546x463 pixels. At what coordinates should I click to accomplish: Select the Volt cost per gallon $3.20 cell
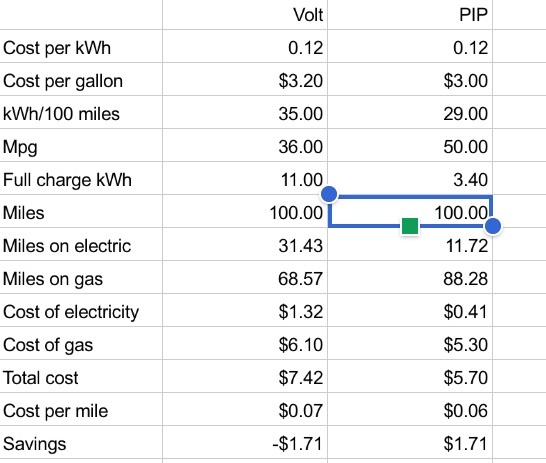coord(245,79)
